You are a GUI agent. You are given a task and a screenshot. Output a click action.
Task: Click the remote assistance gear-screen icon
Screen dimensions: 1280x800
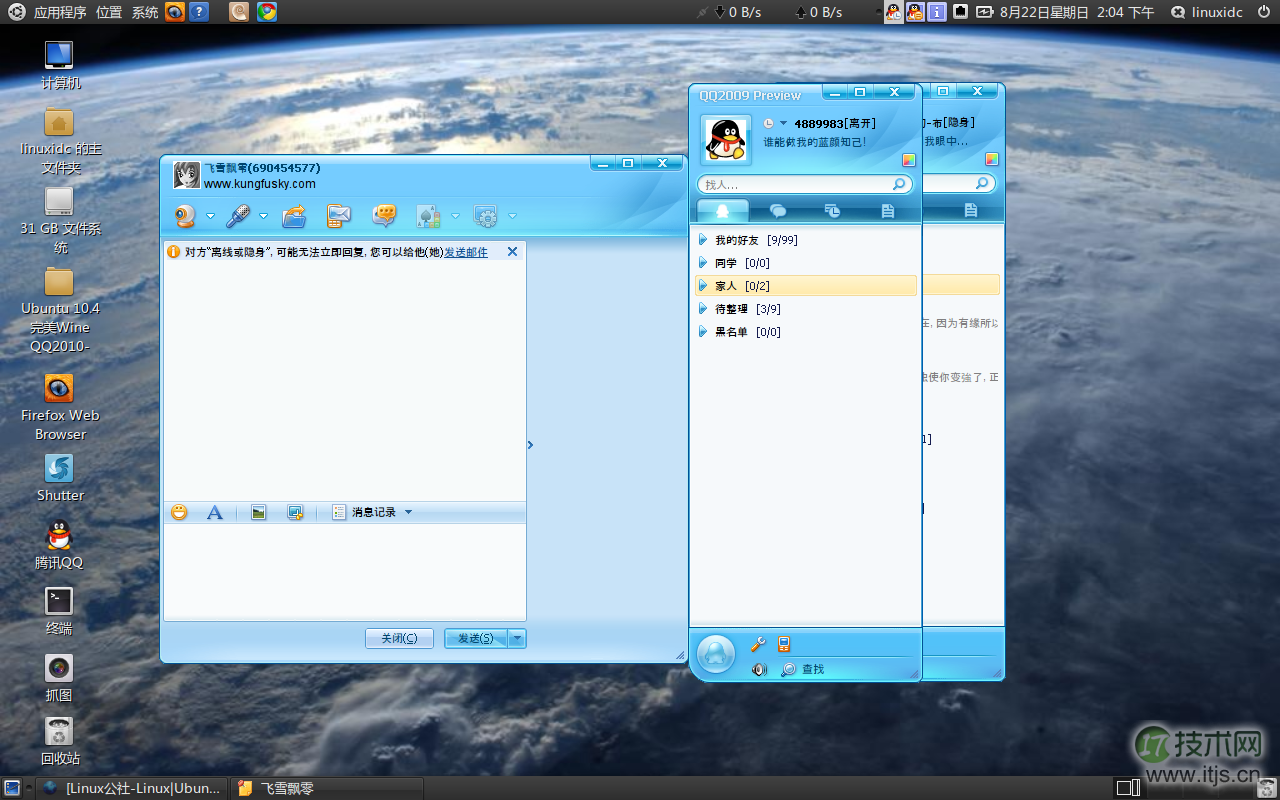485,215
